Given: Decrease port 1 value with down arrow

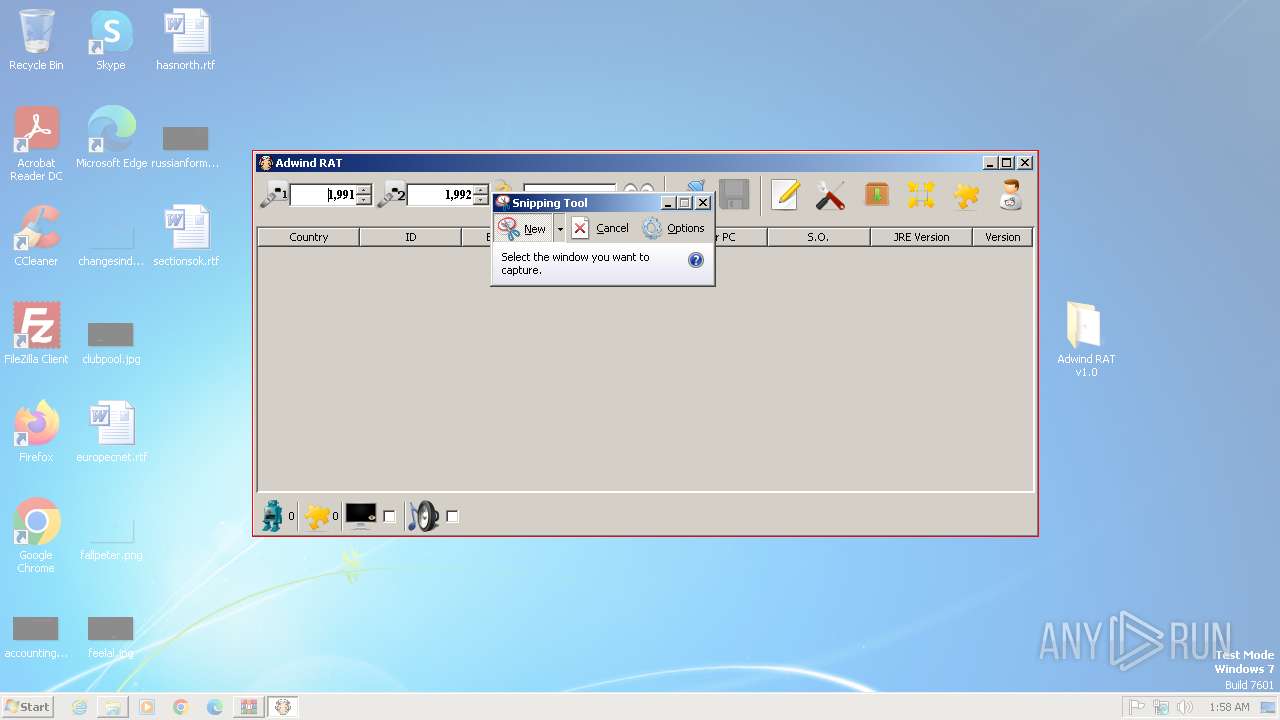Looking at the screenshot, I should click(364, 201).
